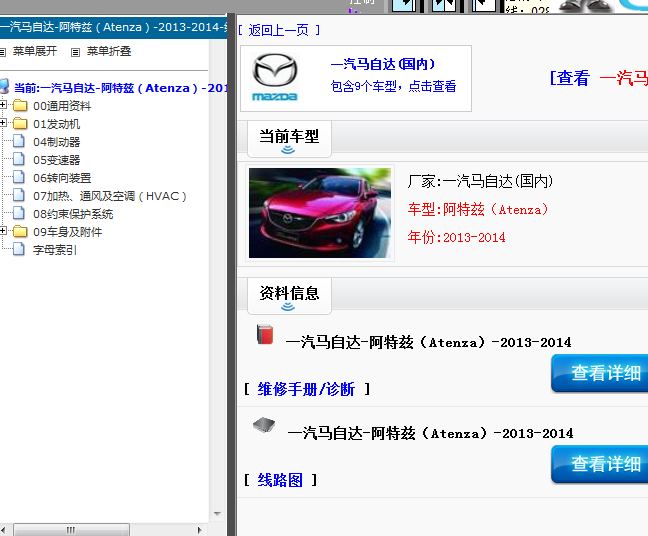Screen dimensions: 648x536
Task: Click the folder icon of 01发动机
Action: (x=20, y=124)
